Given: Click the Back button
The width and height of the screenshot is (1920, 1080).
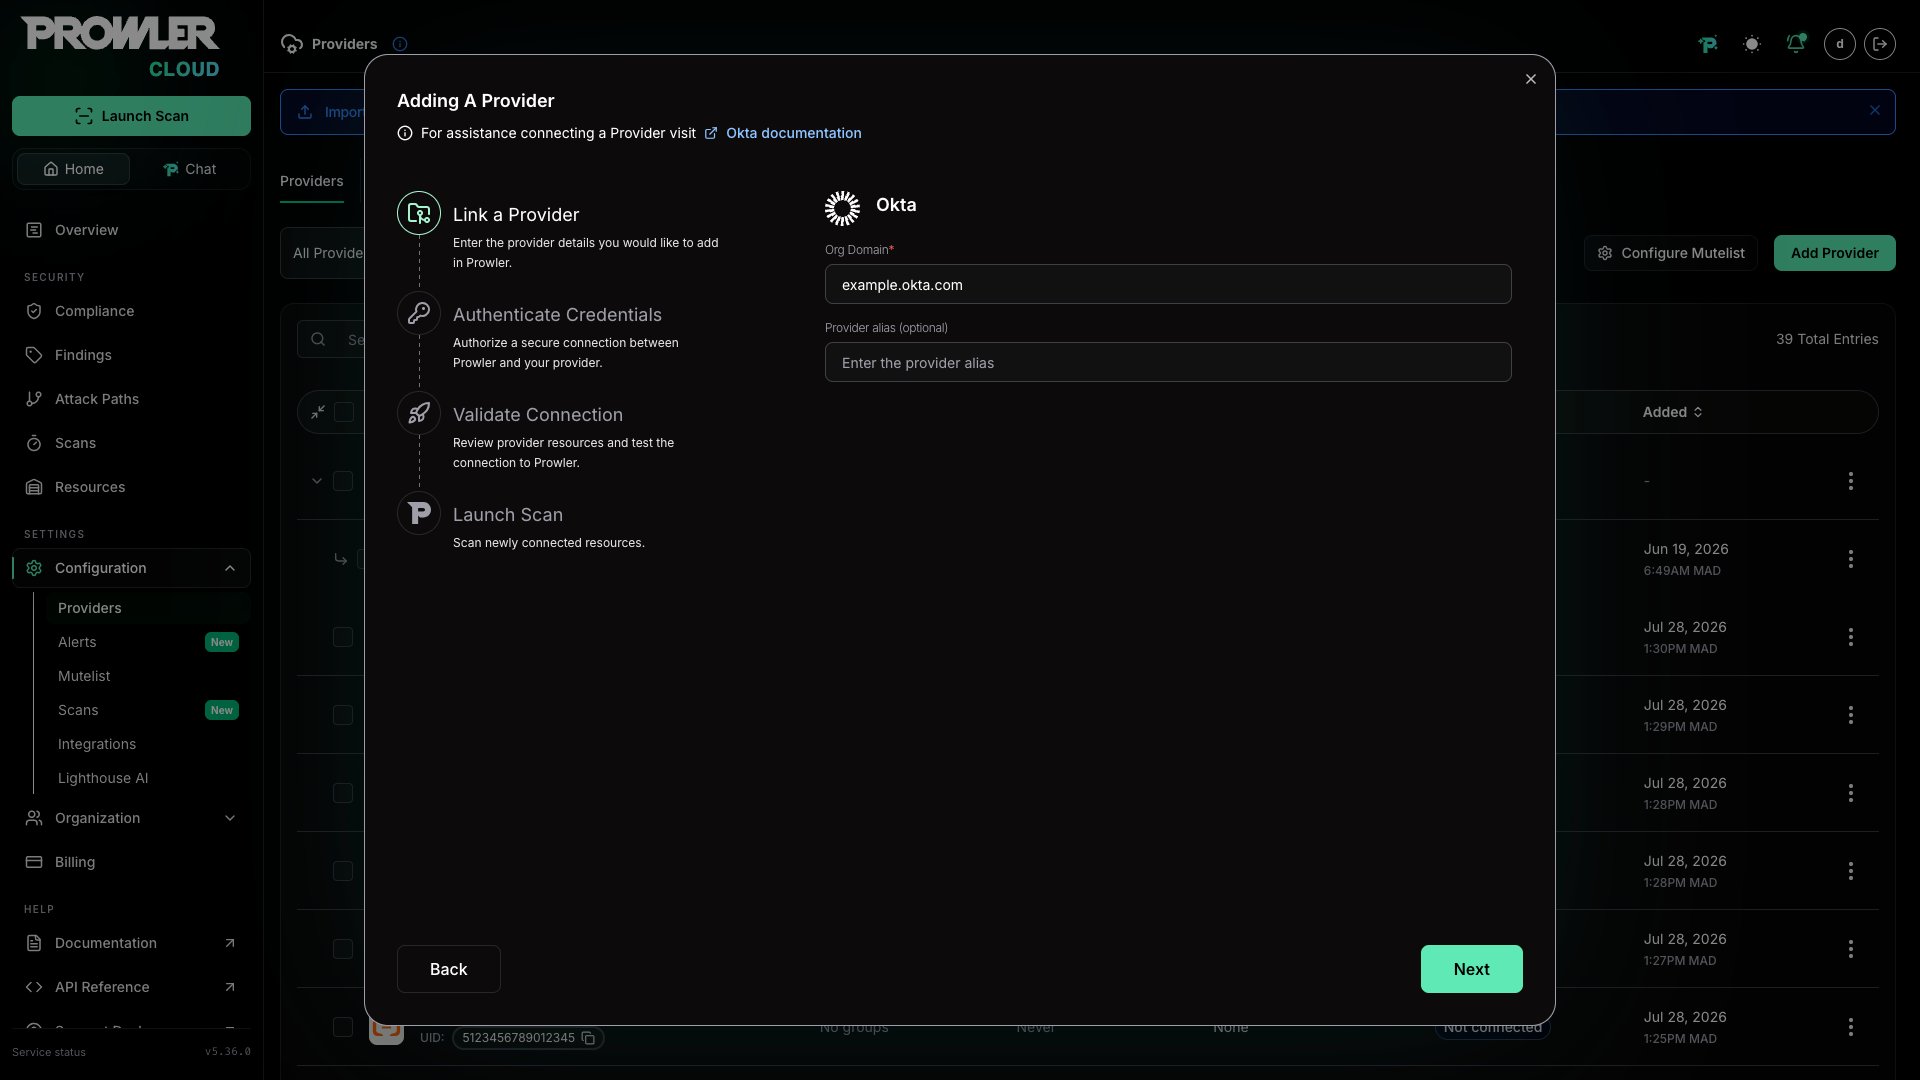Looking at the screenshot, I should (449, 969).
